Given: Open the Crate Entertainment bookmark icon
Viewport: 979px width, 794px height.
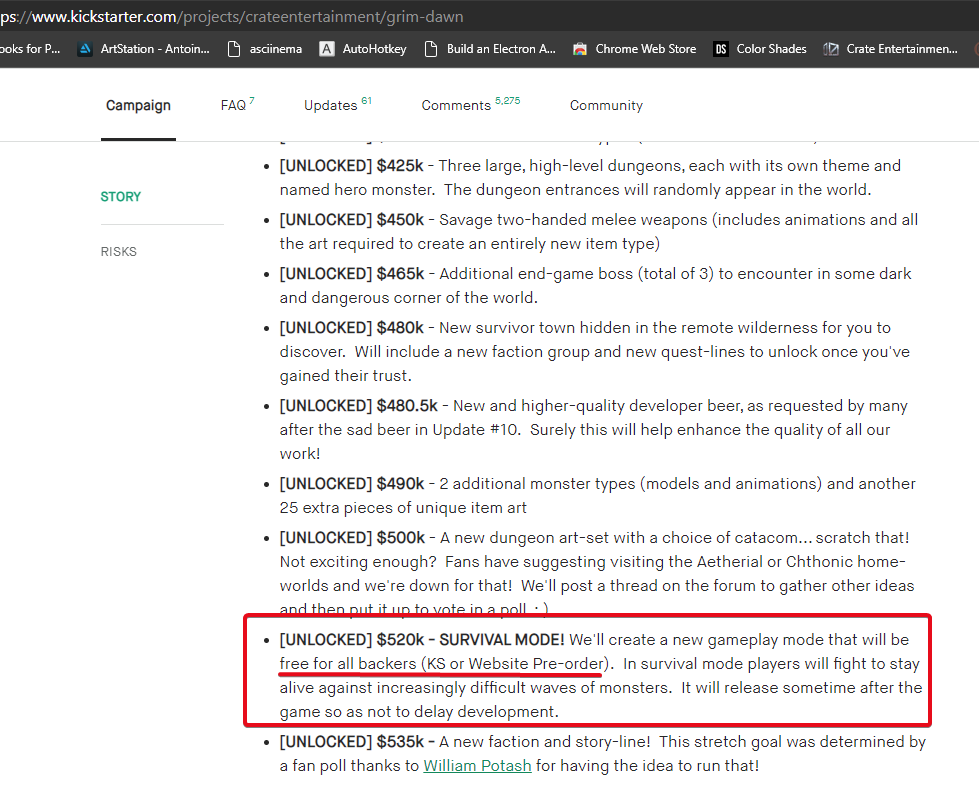Looking at the screenshot, I should 831,48.
